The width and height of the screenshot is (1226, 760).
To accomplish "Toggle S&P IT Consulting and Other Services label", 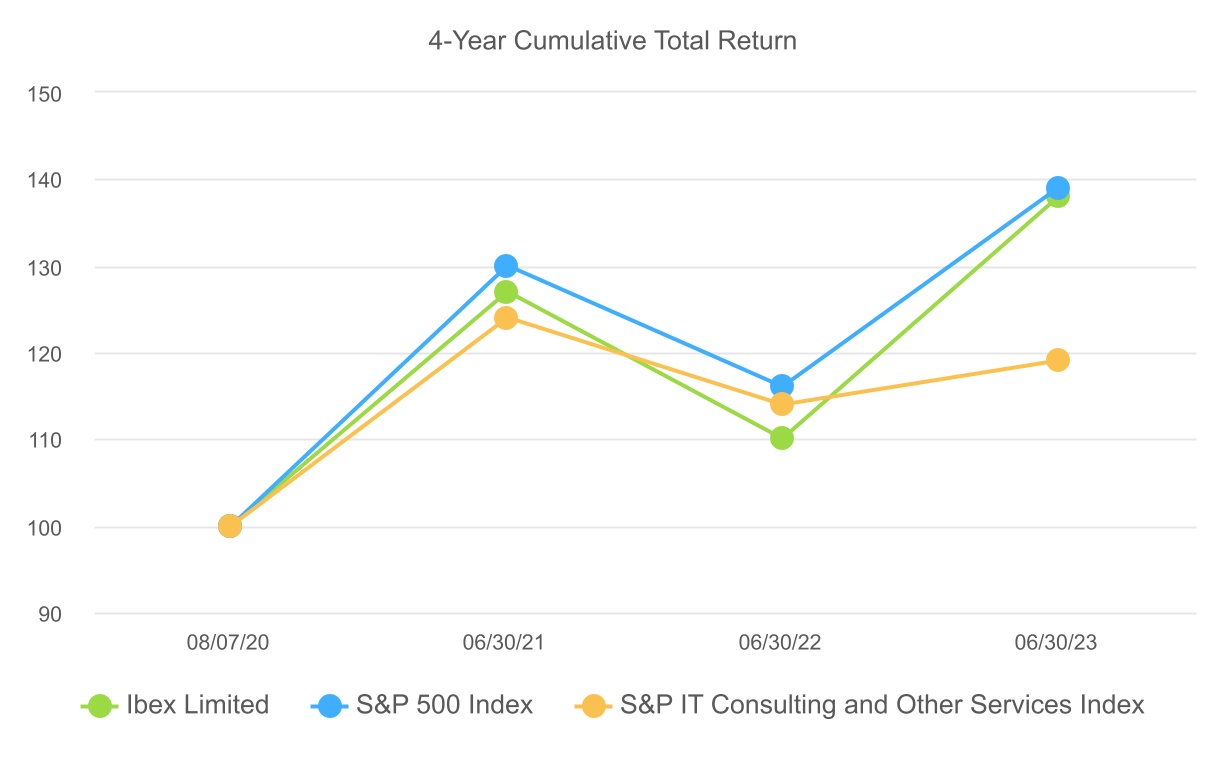I will click(x=882, y=705).
